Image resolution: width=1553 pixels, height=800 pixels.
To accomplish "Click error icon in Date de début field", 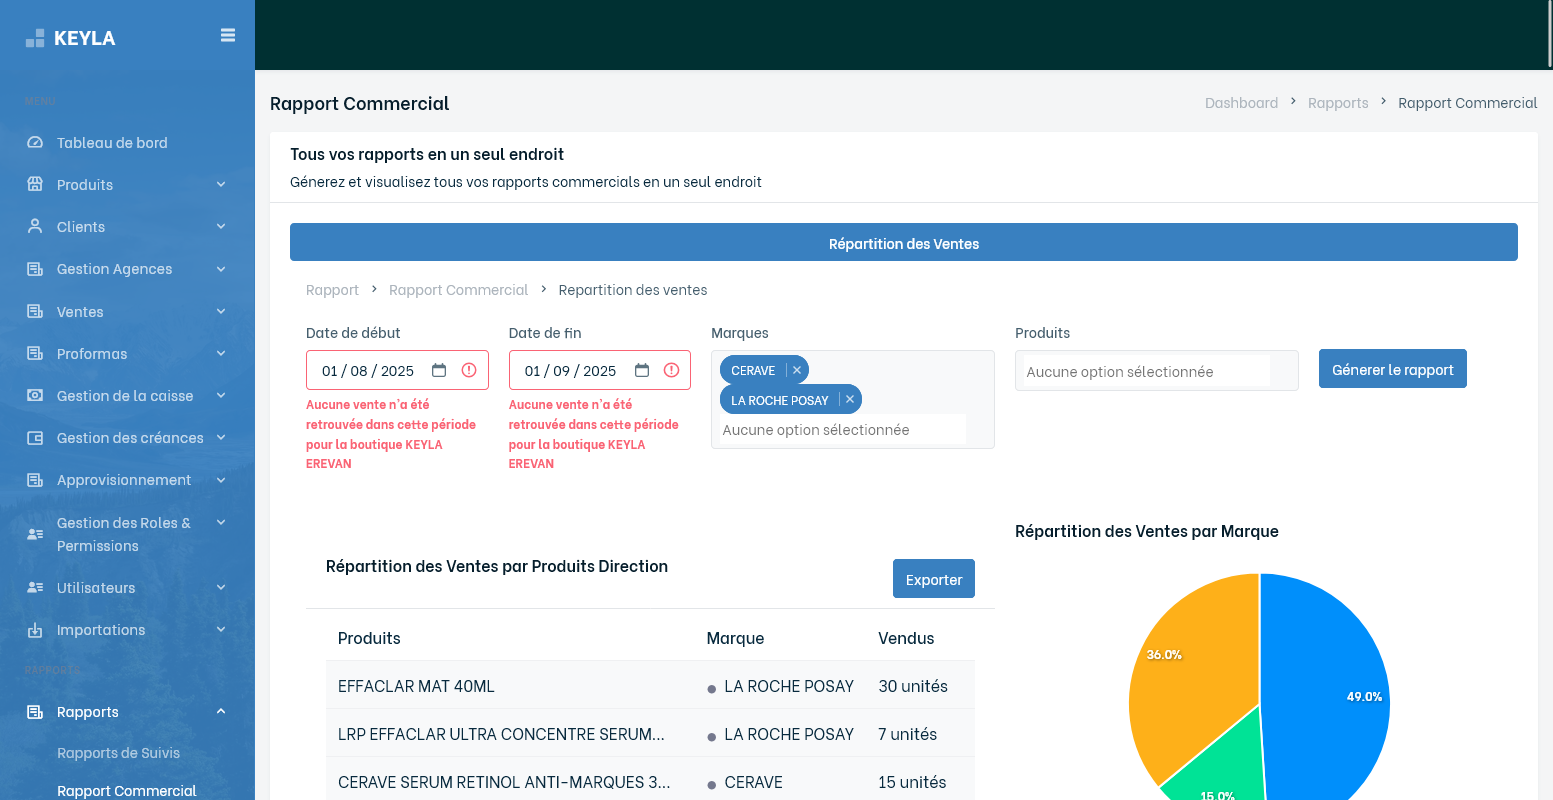I will (x=469, y=370).
